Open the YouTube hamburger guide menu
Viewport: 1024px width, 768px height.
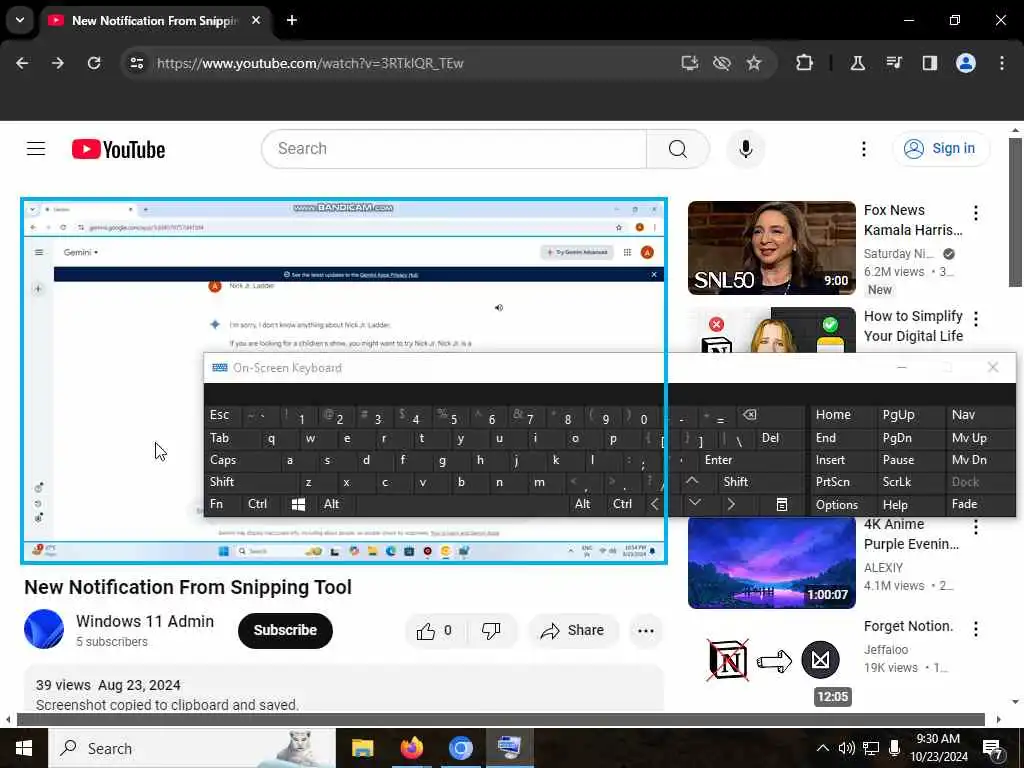(x=36, y=149)
